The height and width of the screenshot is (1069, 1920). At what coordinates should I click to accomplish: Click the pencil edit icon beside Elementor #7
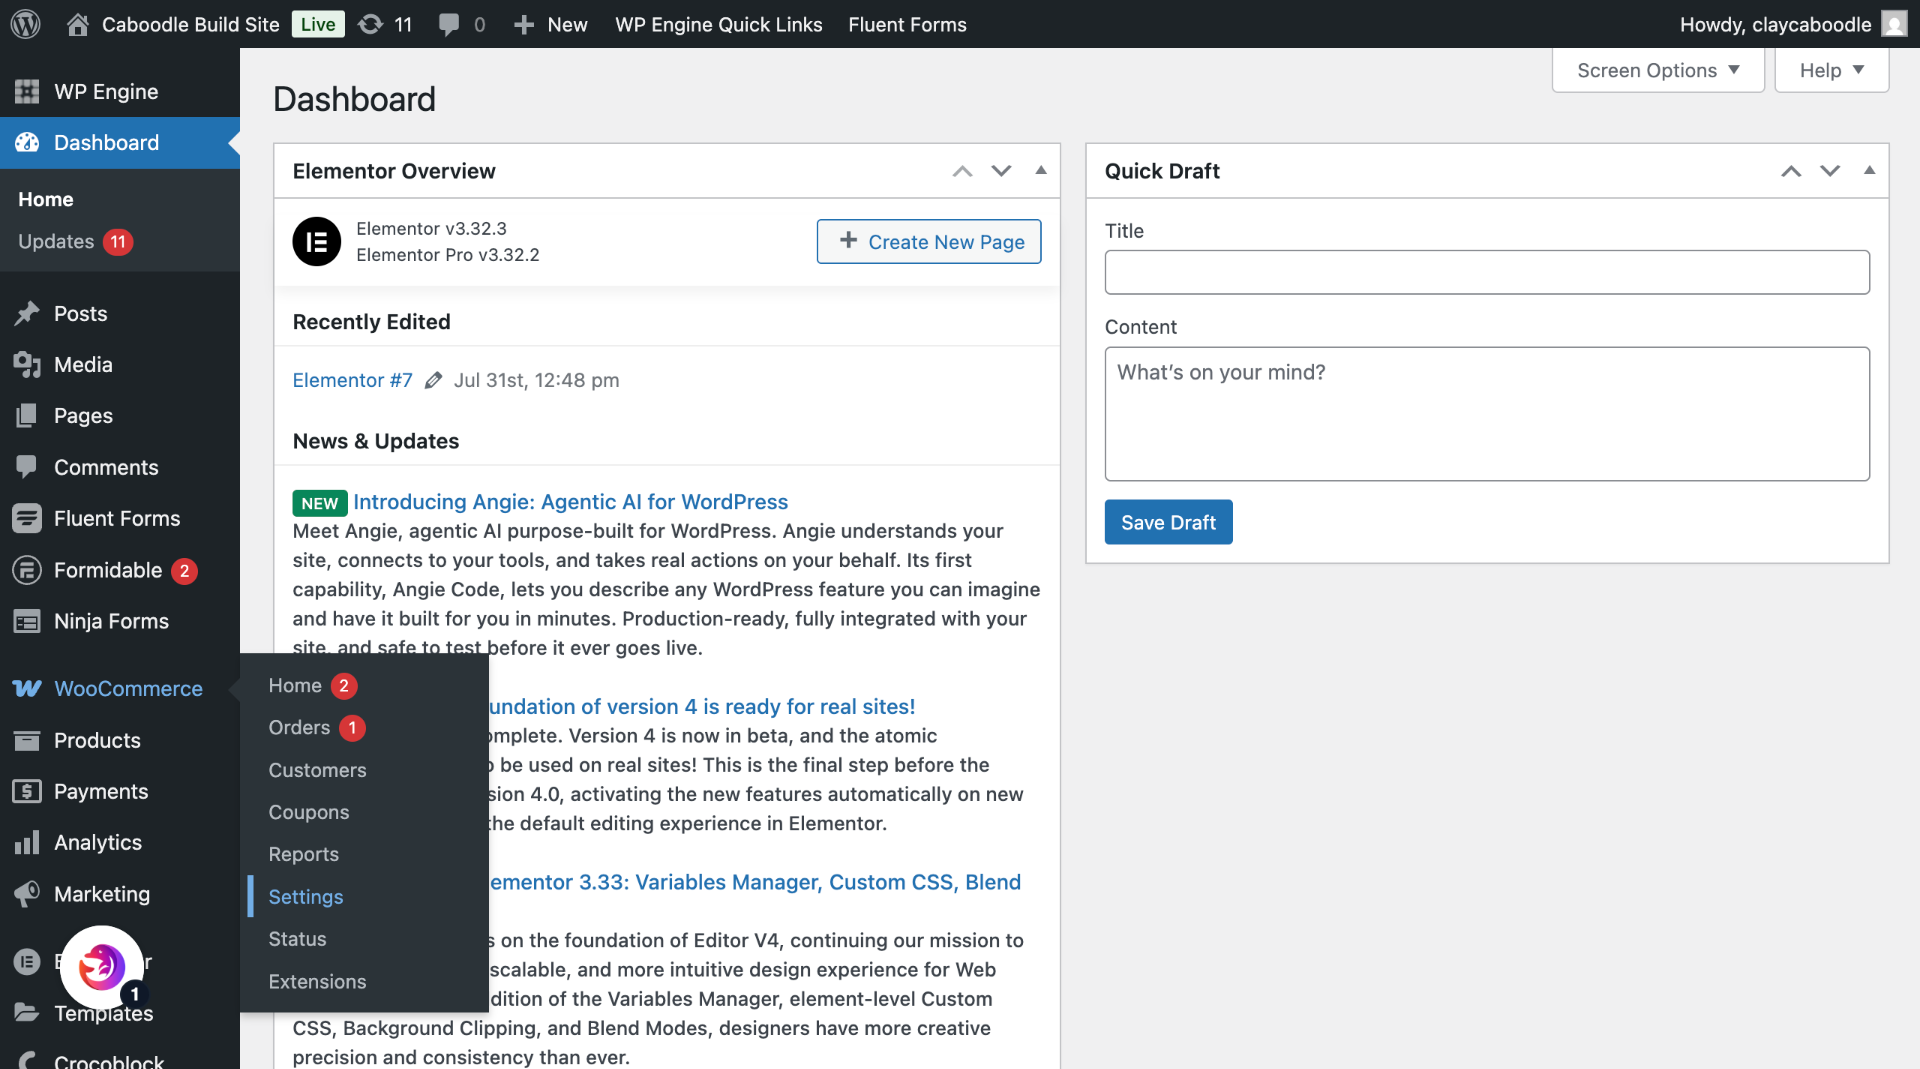coord(433,380)
